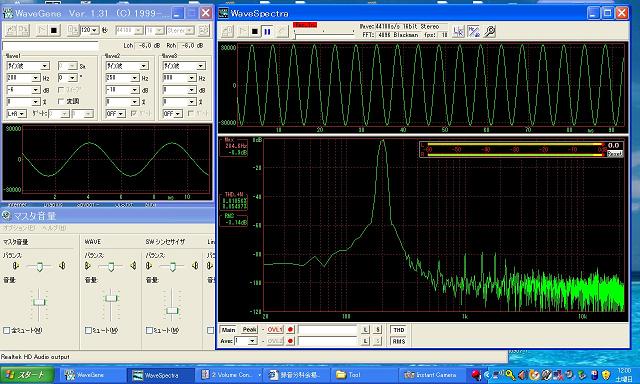Toggle the gate checkbox in Wave2
640x384 pixels.
(134, 113)
